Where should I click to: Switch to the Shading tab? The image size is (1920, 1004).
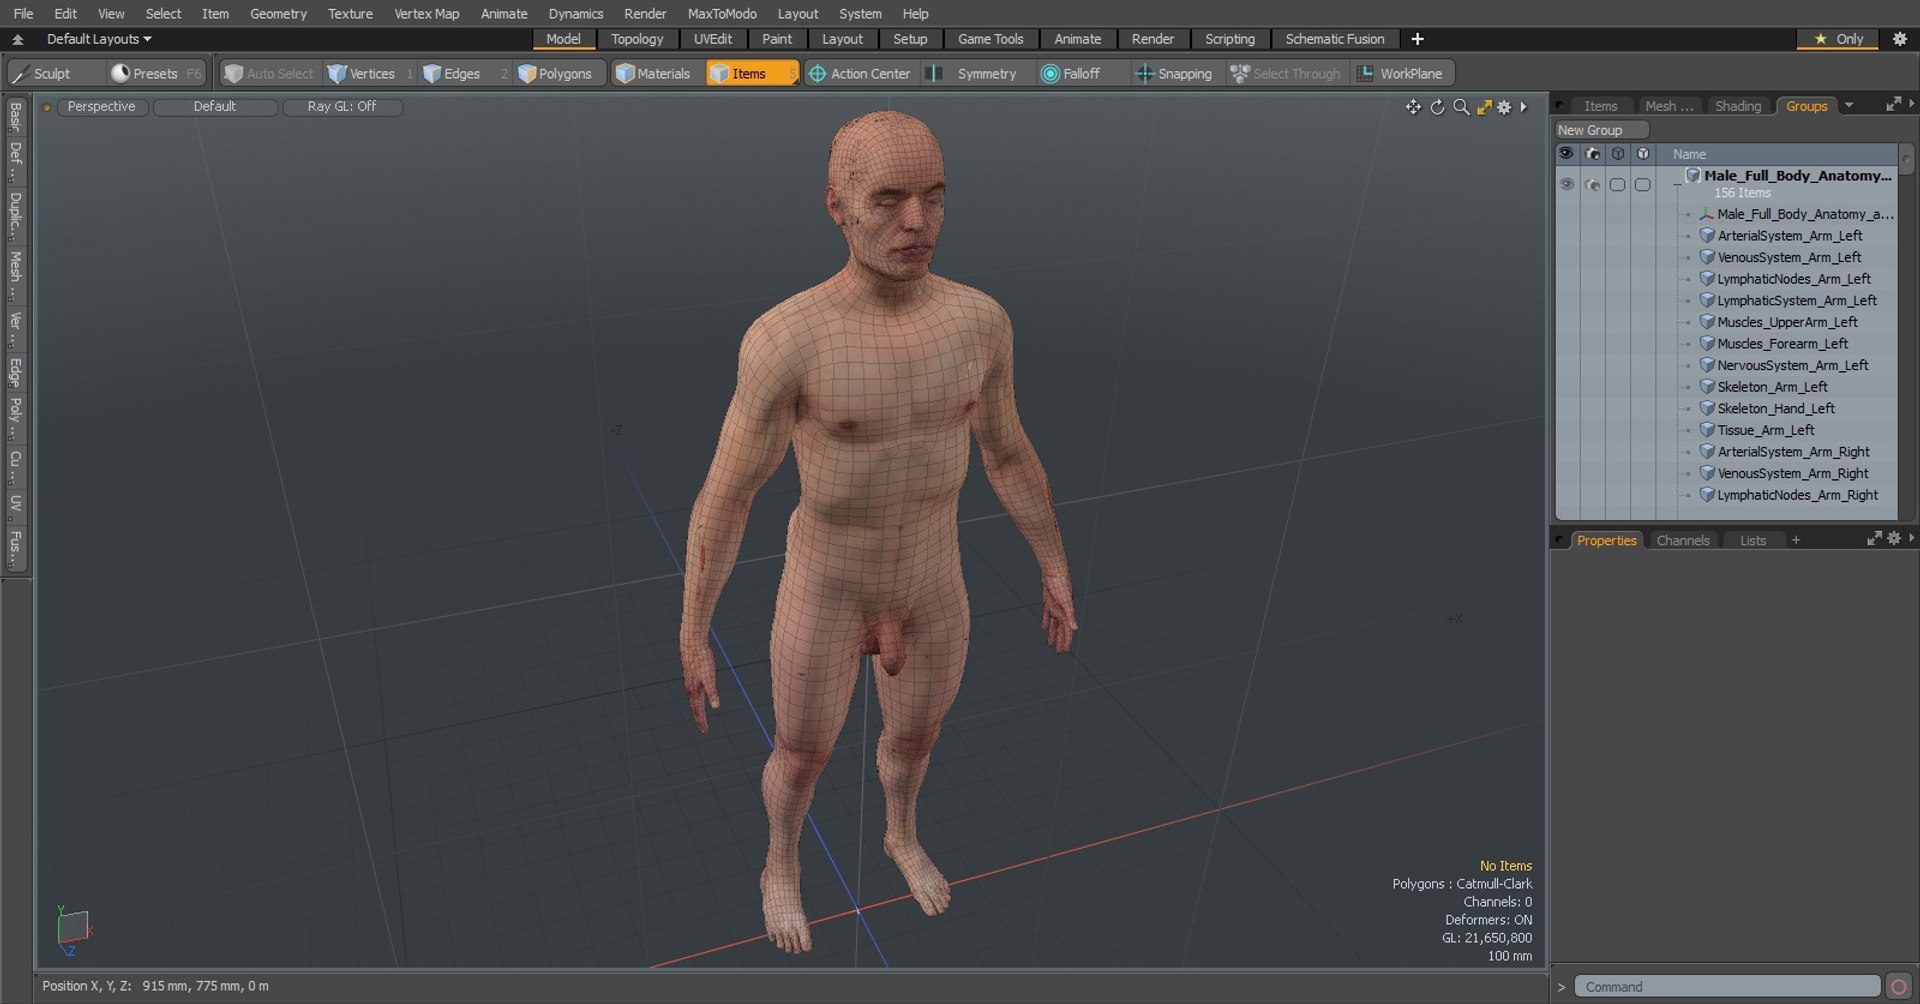coord(1738,106)
